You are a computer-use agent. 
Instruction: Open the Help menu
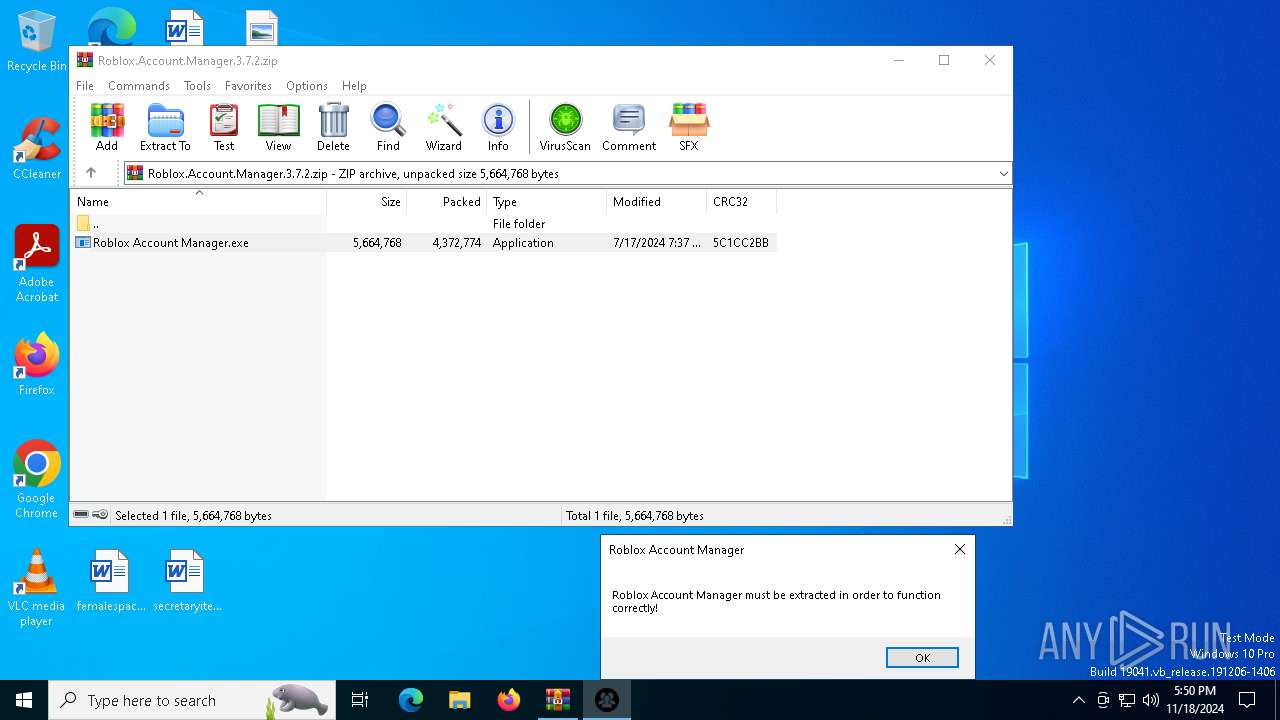pyautogui.click(x=354, y=86)
